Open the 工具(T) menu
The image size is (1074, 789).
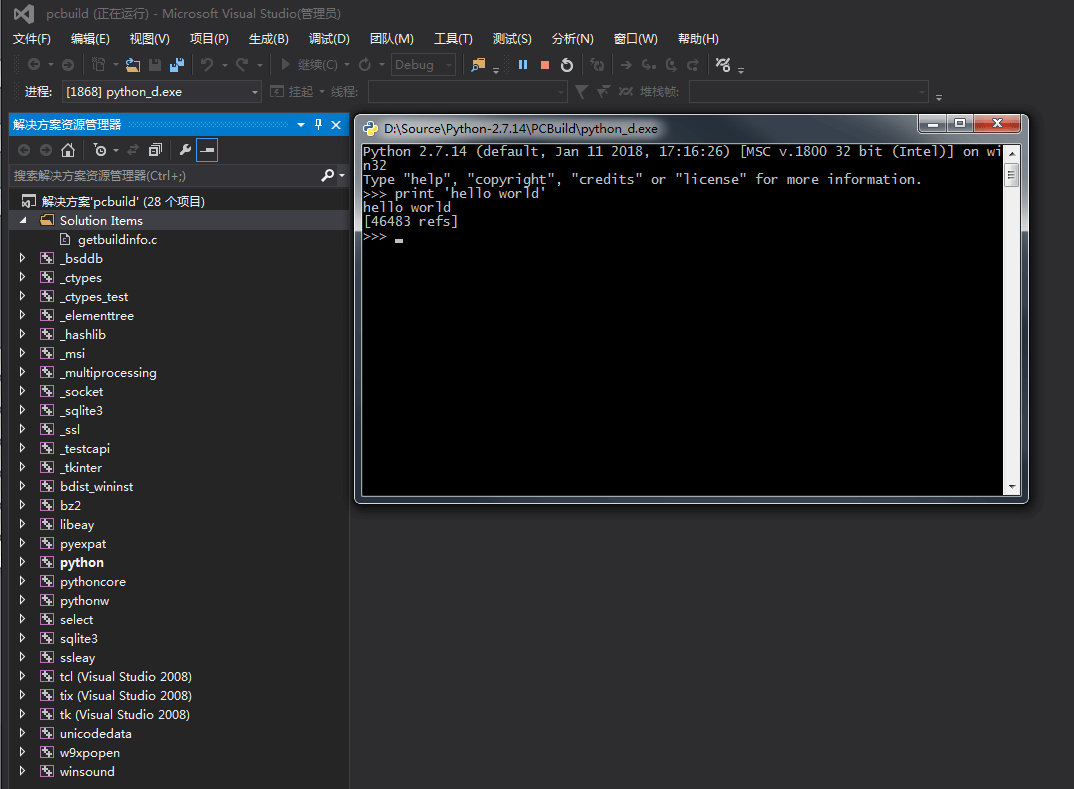pos(453,39)
